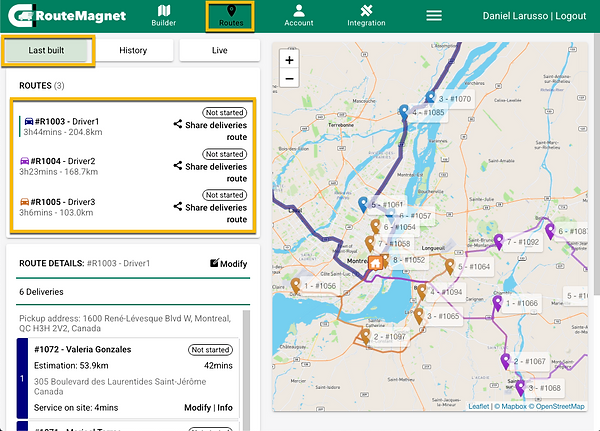Share deliveries route for #R1005
Screen dimensions: 600x431
click(x=216, y=213)
